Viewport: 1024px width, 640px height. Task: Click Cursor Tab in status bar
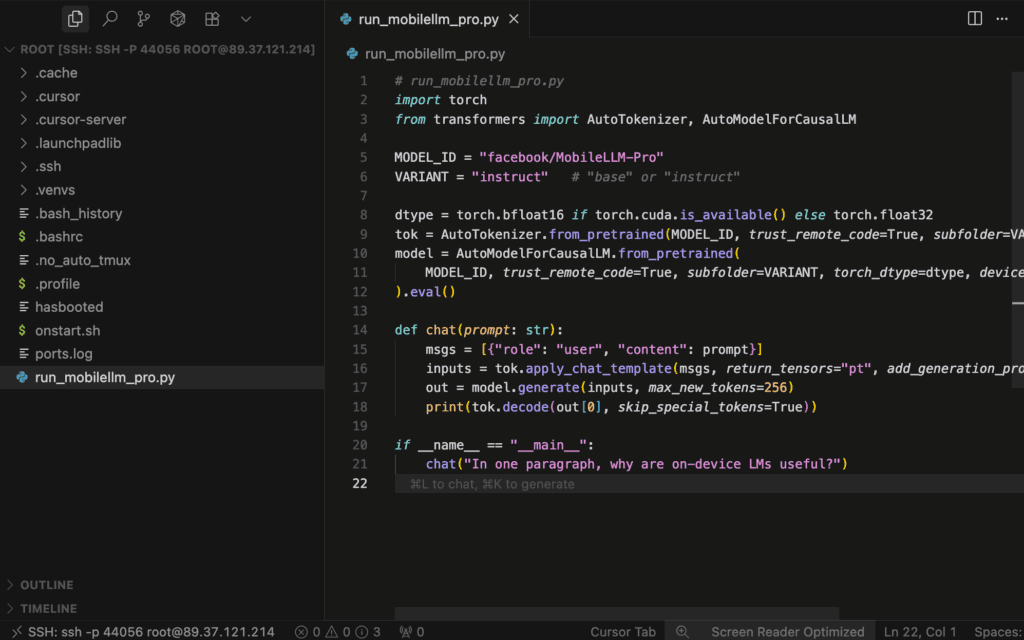point(623,632)
